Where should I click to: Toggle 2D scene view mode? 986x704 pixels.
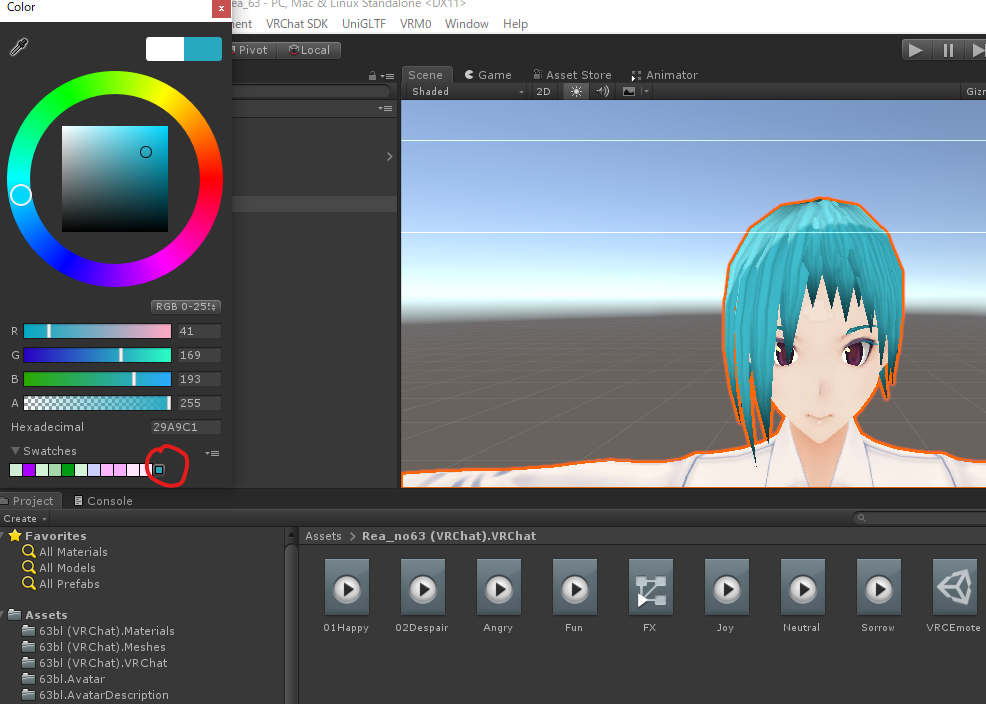[543, 92]
